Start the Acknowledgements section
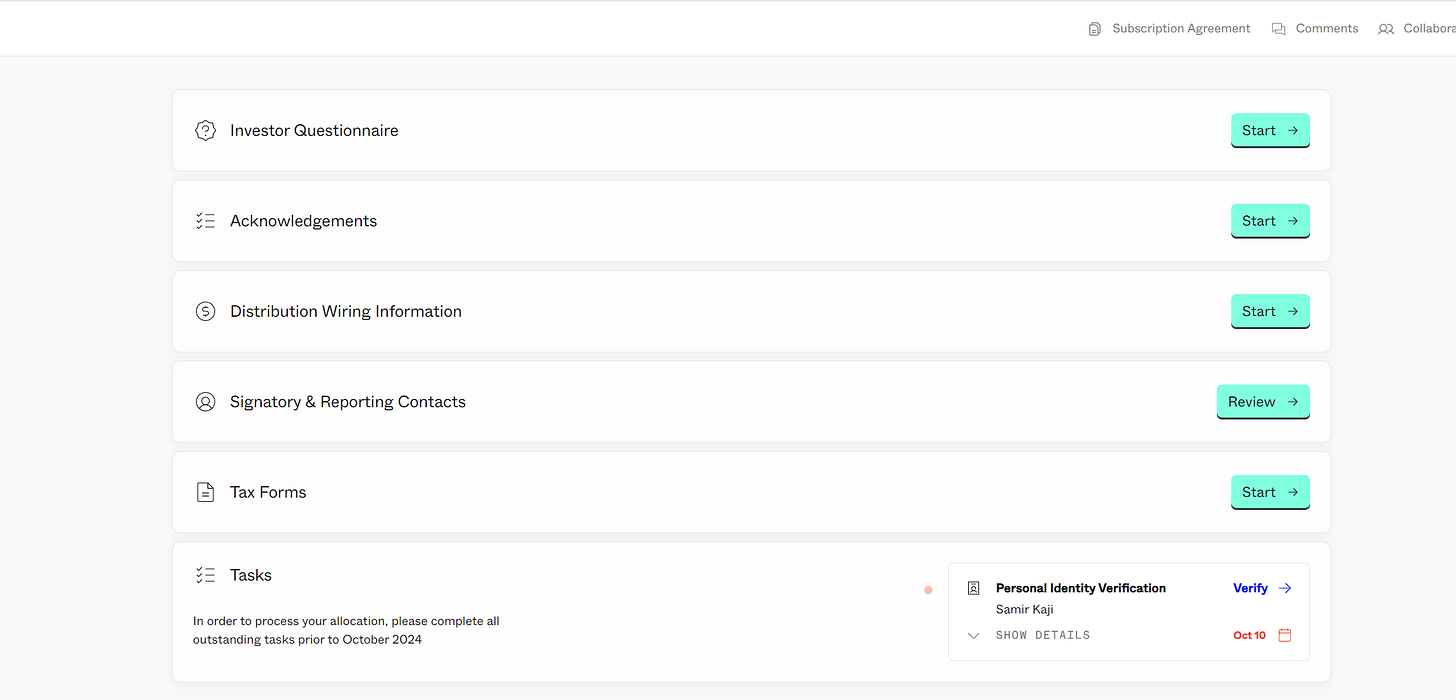The image size is (1456, 700). pos(1270,221)
